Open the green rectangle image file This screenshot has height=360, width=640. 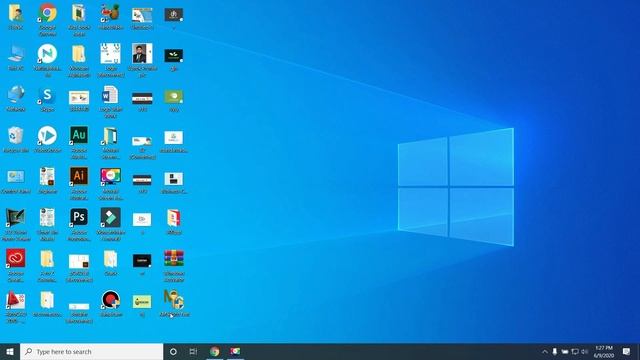pos(174,97)
